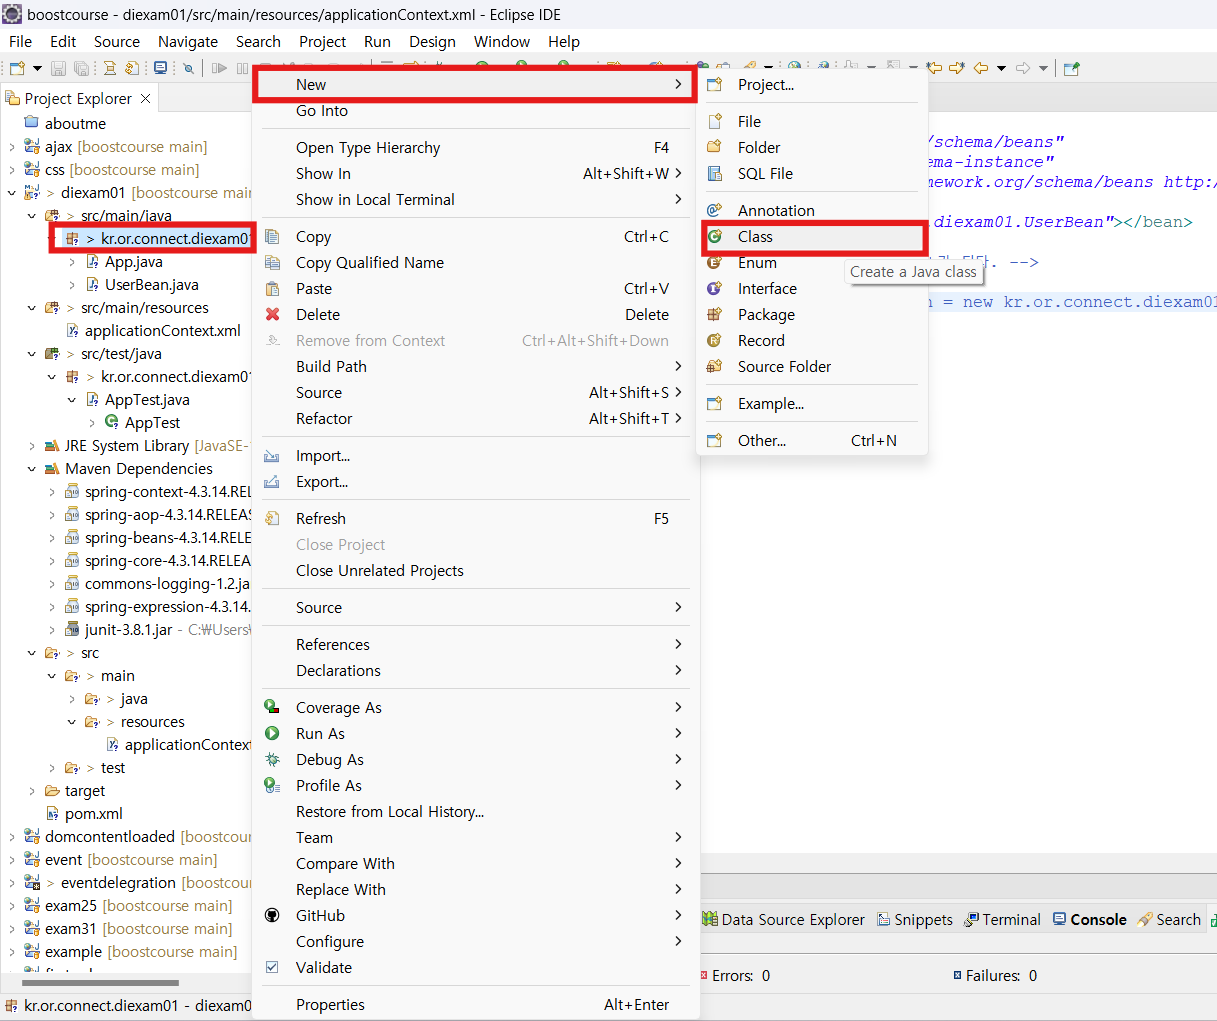Click the New wizard toolbar icon
This screenshot has height=1021, width=1217.
click(17, 68)
